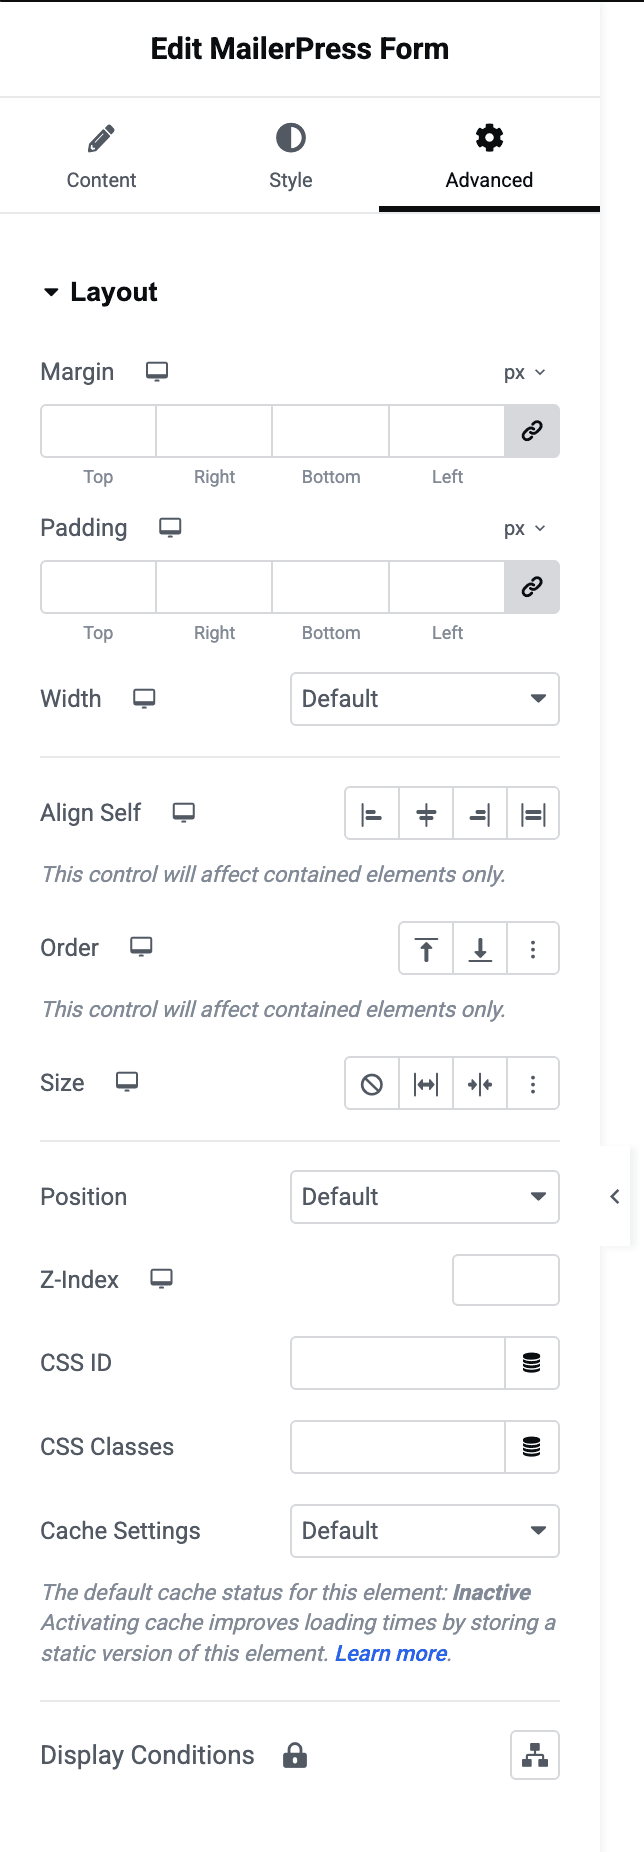The height and width of the screenshot is (1852, 644).
Task: Open the Width dropdown
Action: 424,699
